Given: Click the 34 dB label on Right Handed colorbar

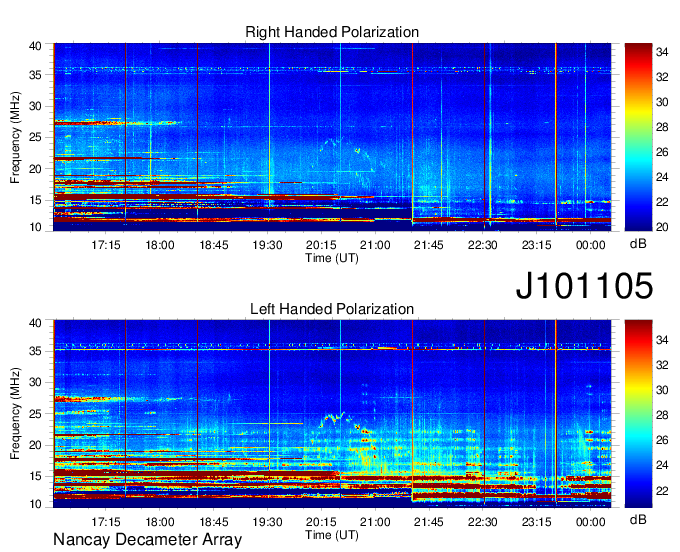Looking at the screenshot, I should coord(662,52).
